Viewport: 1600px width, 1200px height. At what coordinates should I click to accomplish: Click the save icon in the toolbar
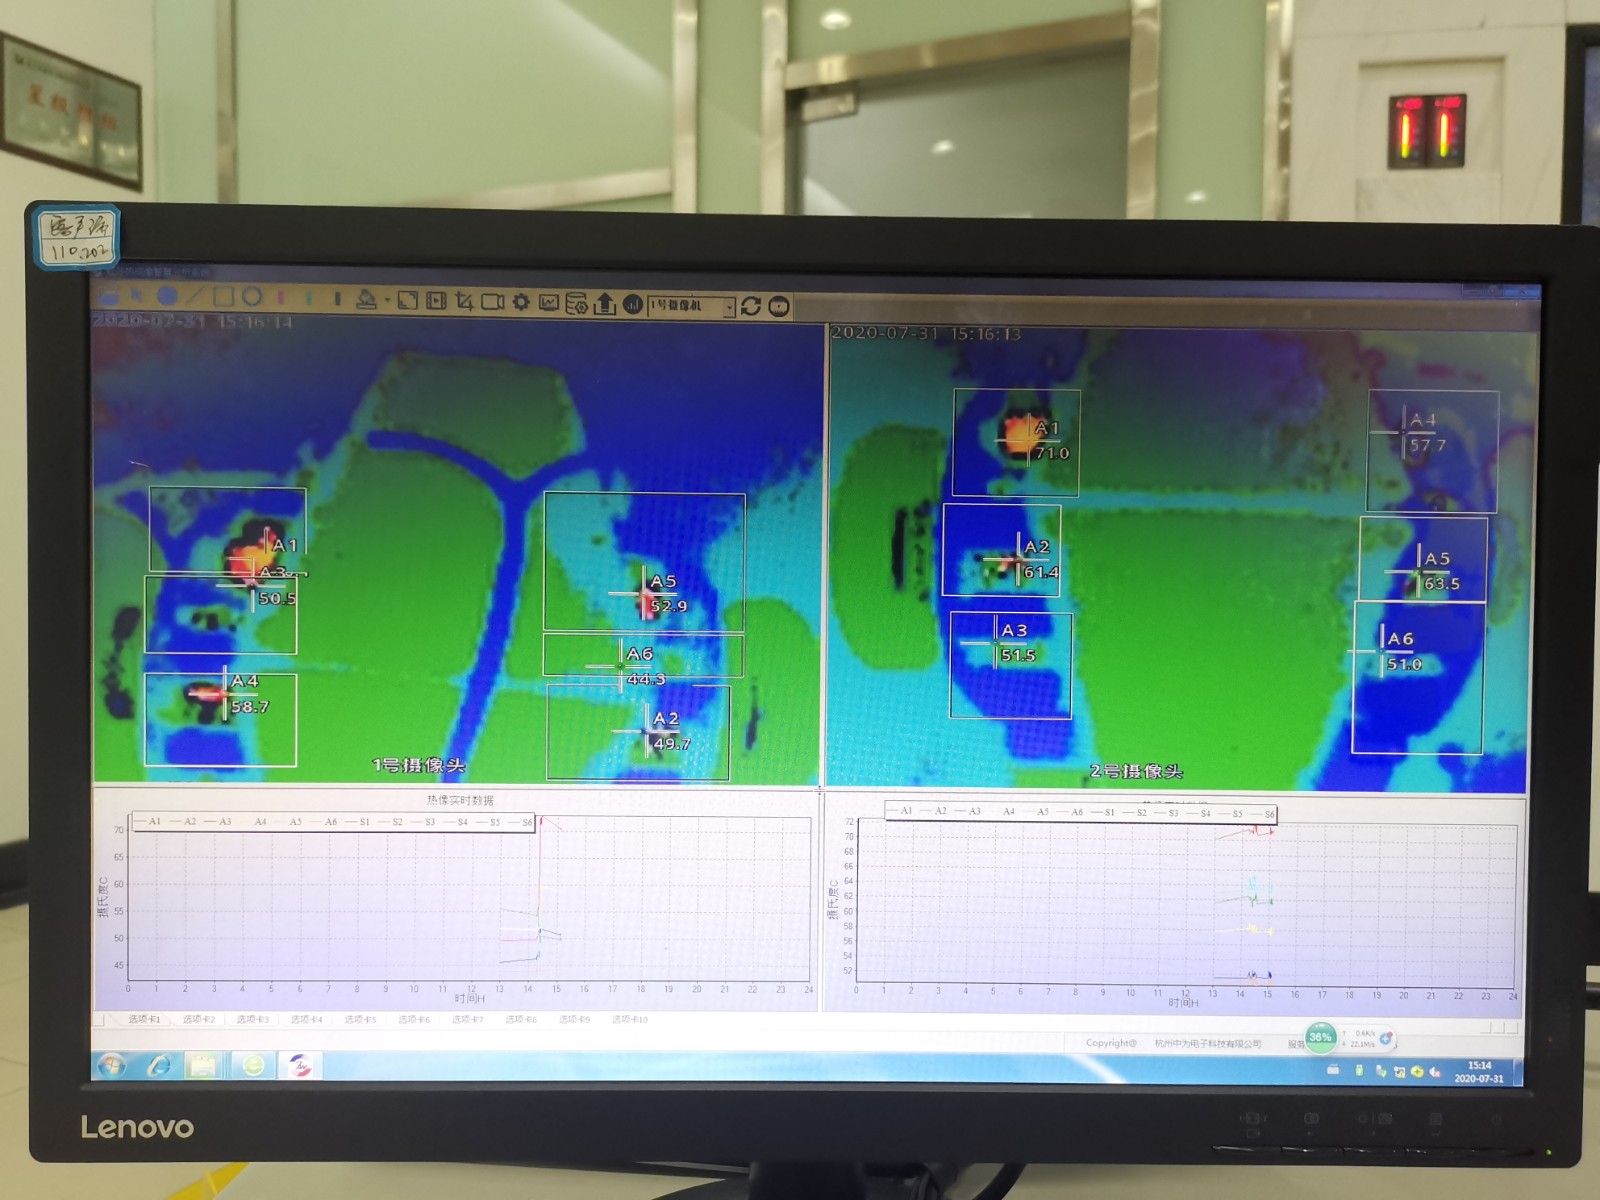[109, 296]
